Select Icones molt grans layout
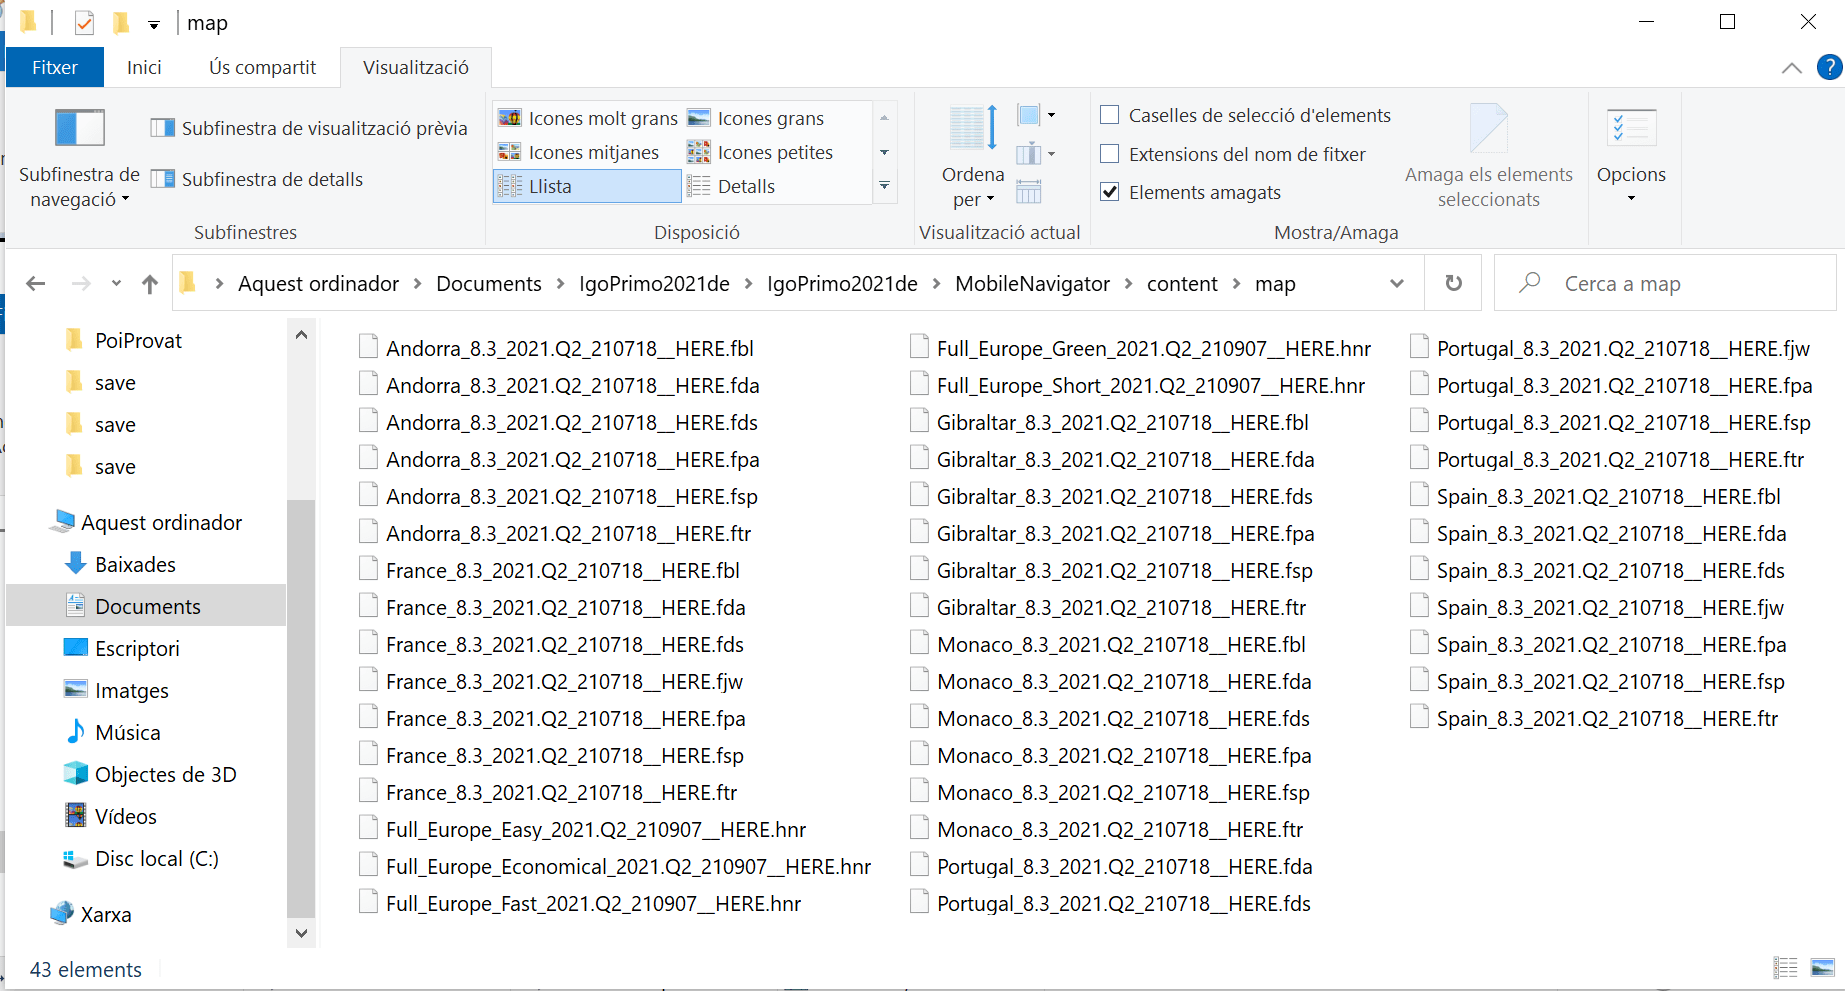The height and width of the screenshot is (992, 1845). click(x=588, y=118)
